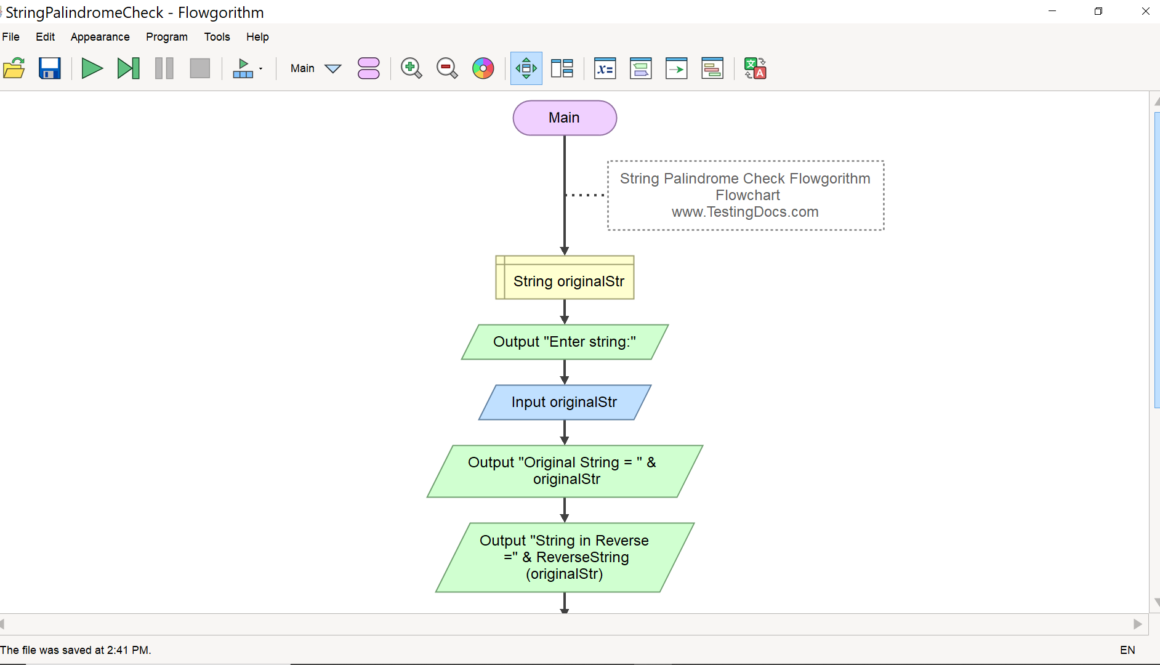Image resolution: width=1160 pixels, height=665 pixels.
Task: Zoom in on the flowchart
Action: 411,69
